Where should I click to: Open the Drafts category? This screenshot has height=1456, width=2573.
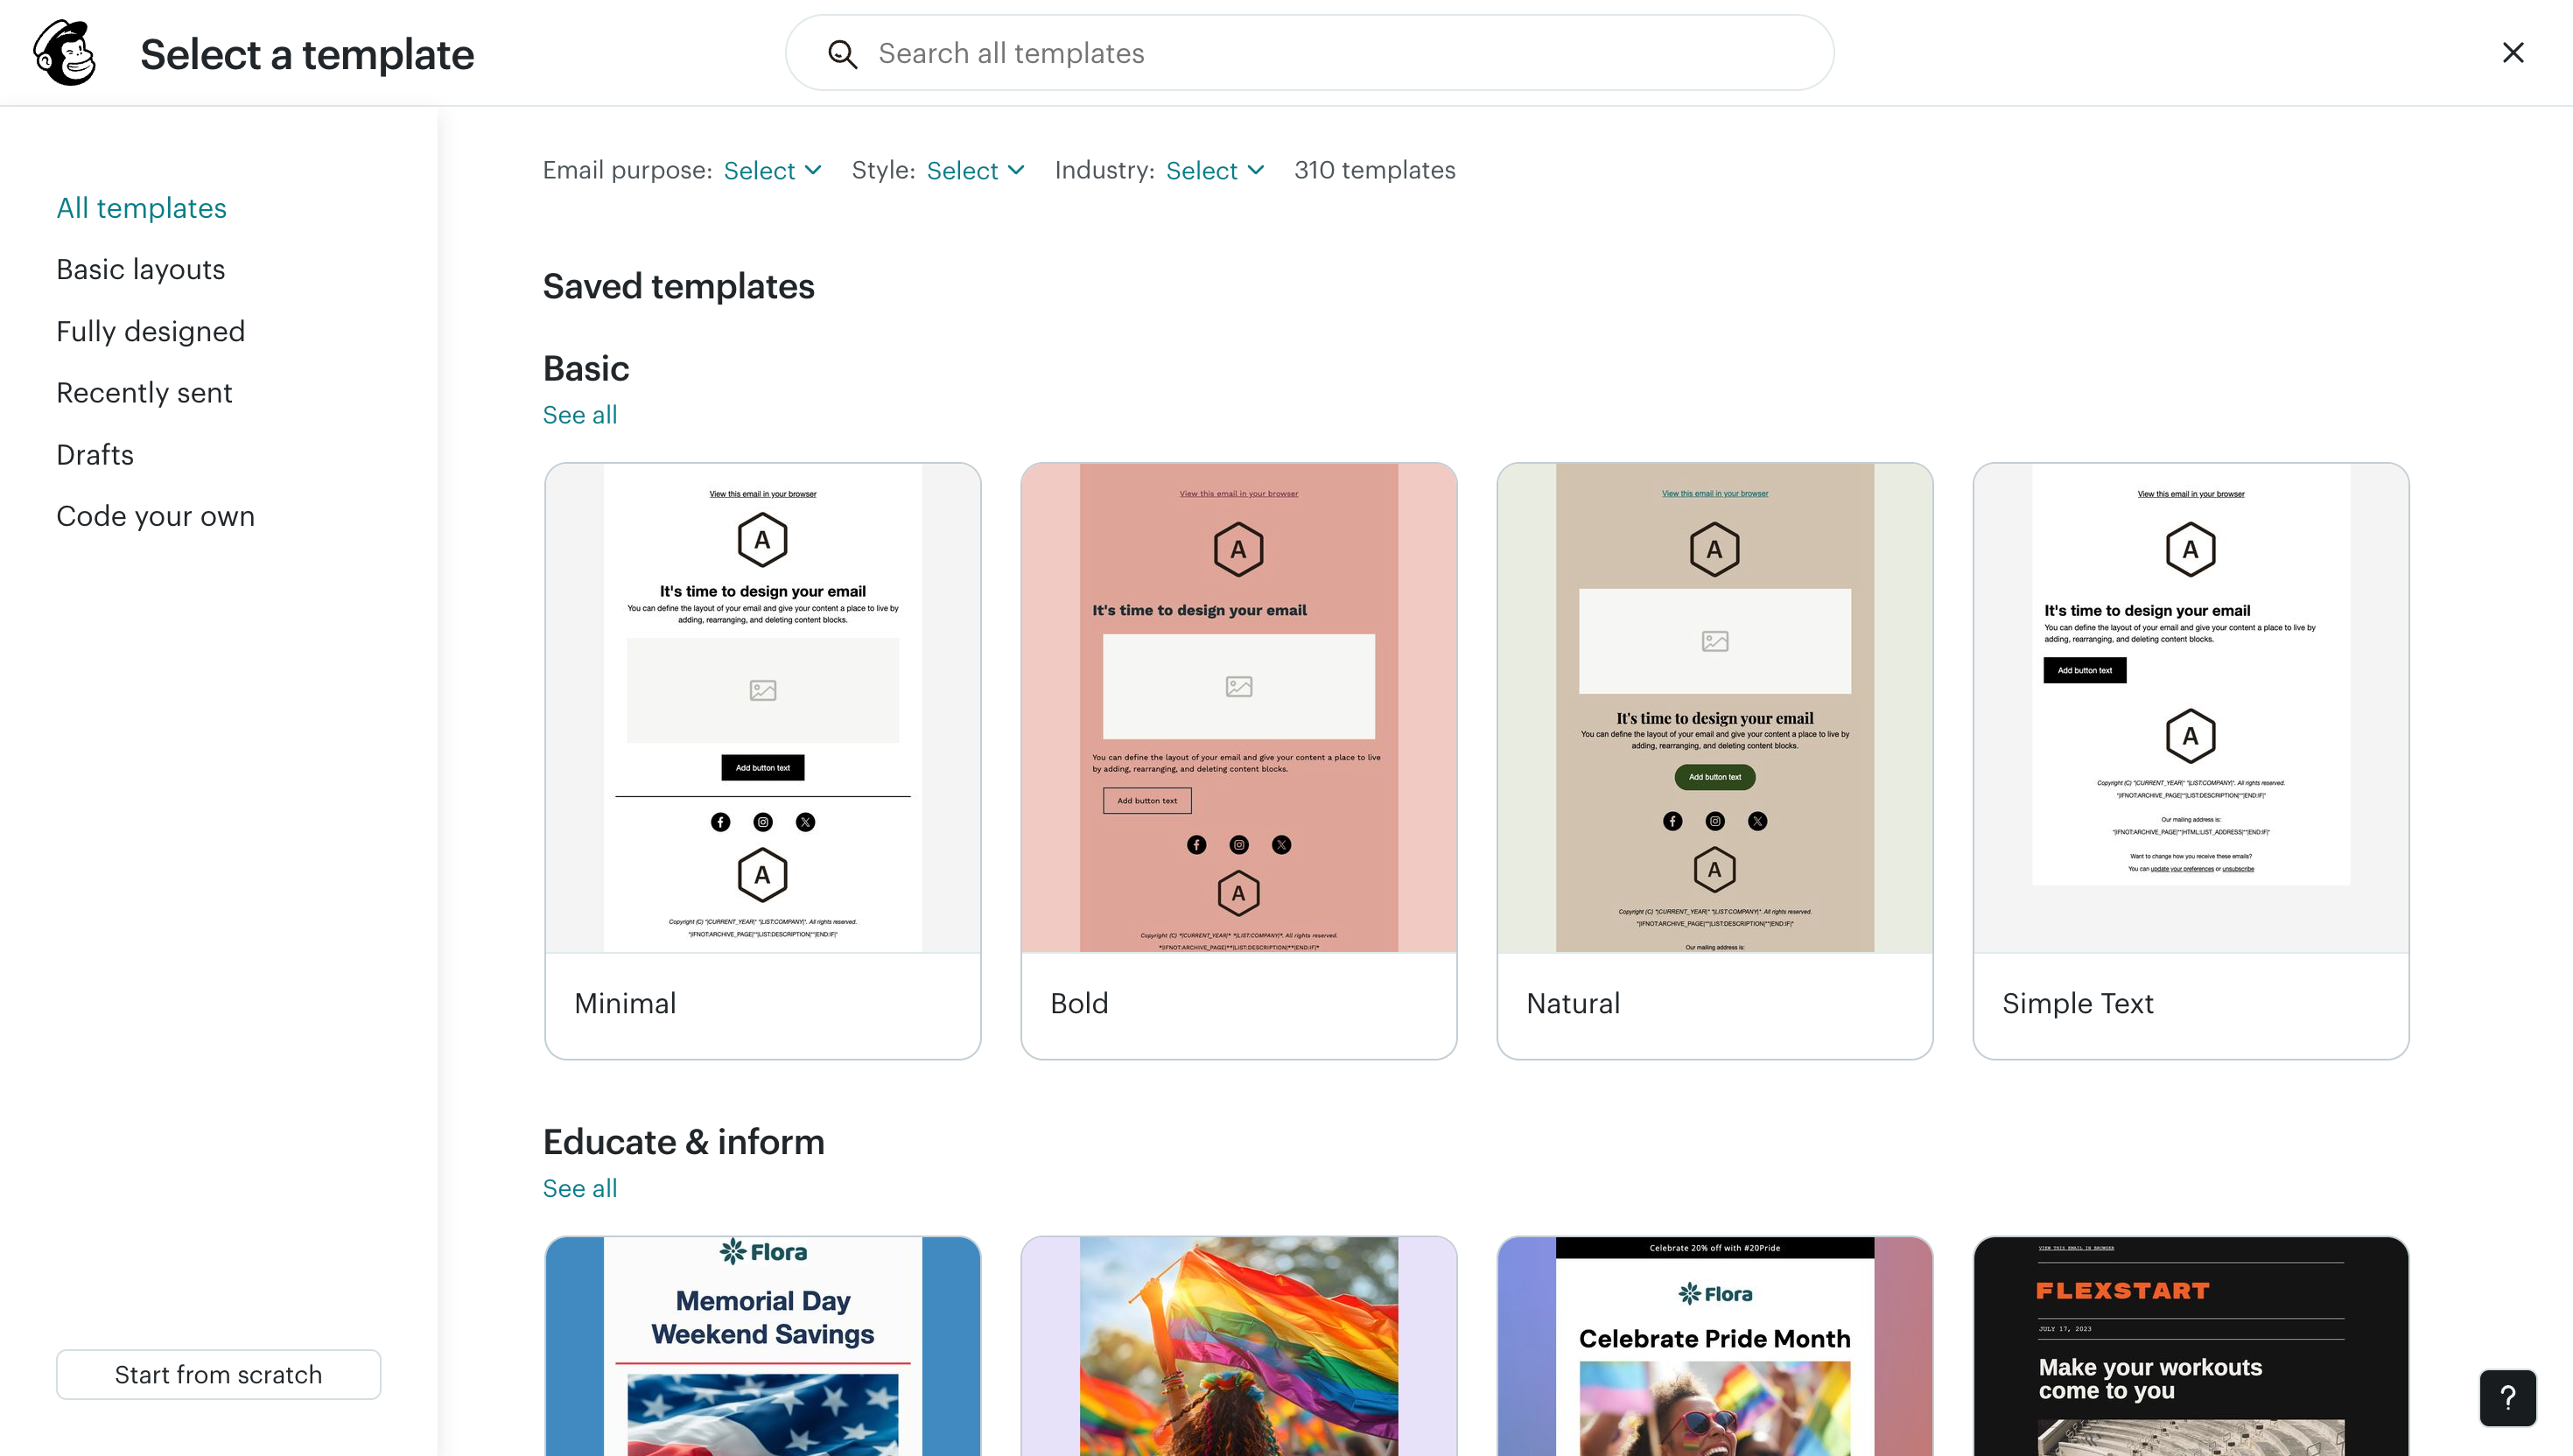pyautogui.click(x=95, y=454)
